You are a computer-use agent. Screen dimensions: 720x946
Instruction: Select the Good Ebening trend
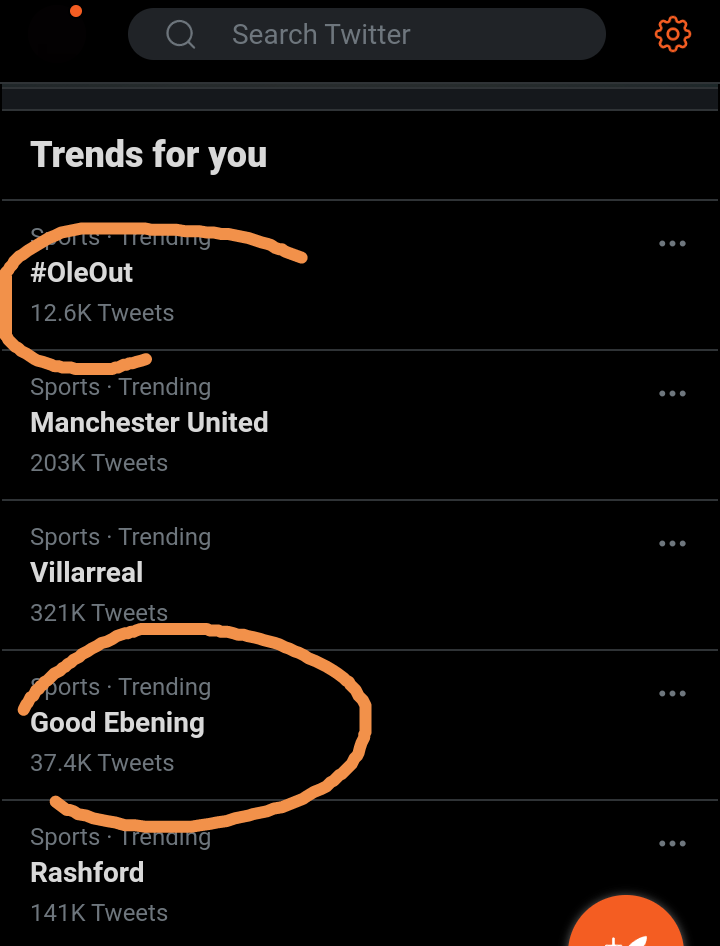tap(118, 723)
